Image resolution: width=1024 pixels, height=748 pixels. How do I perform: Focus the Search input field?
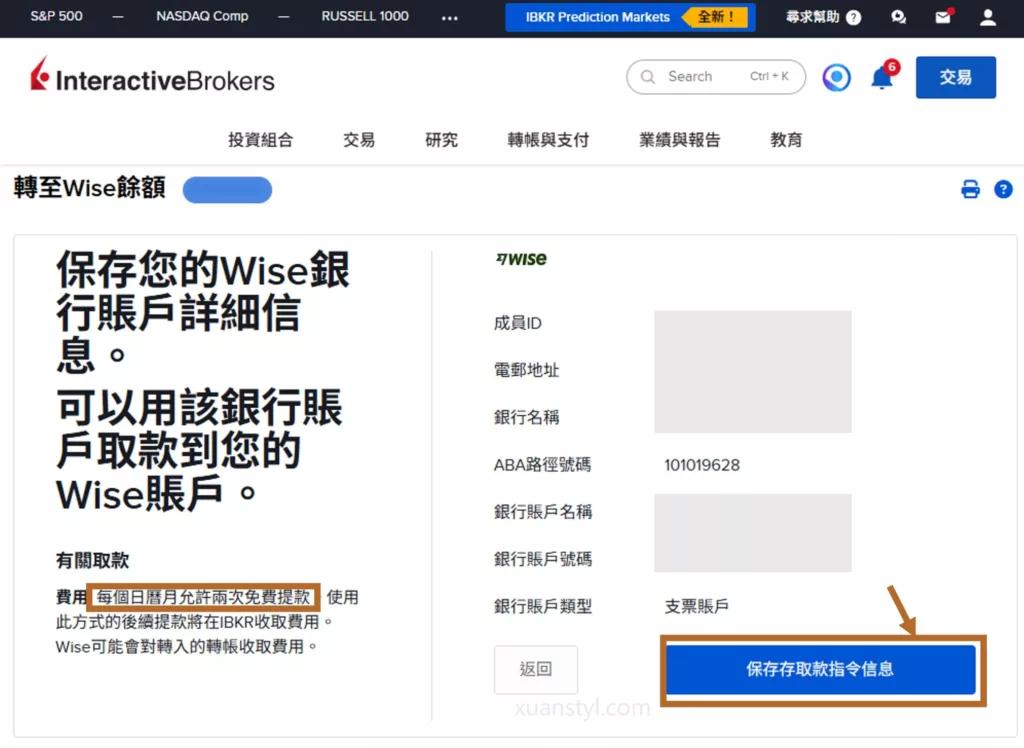[716, 77]
